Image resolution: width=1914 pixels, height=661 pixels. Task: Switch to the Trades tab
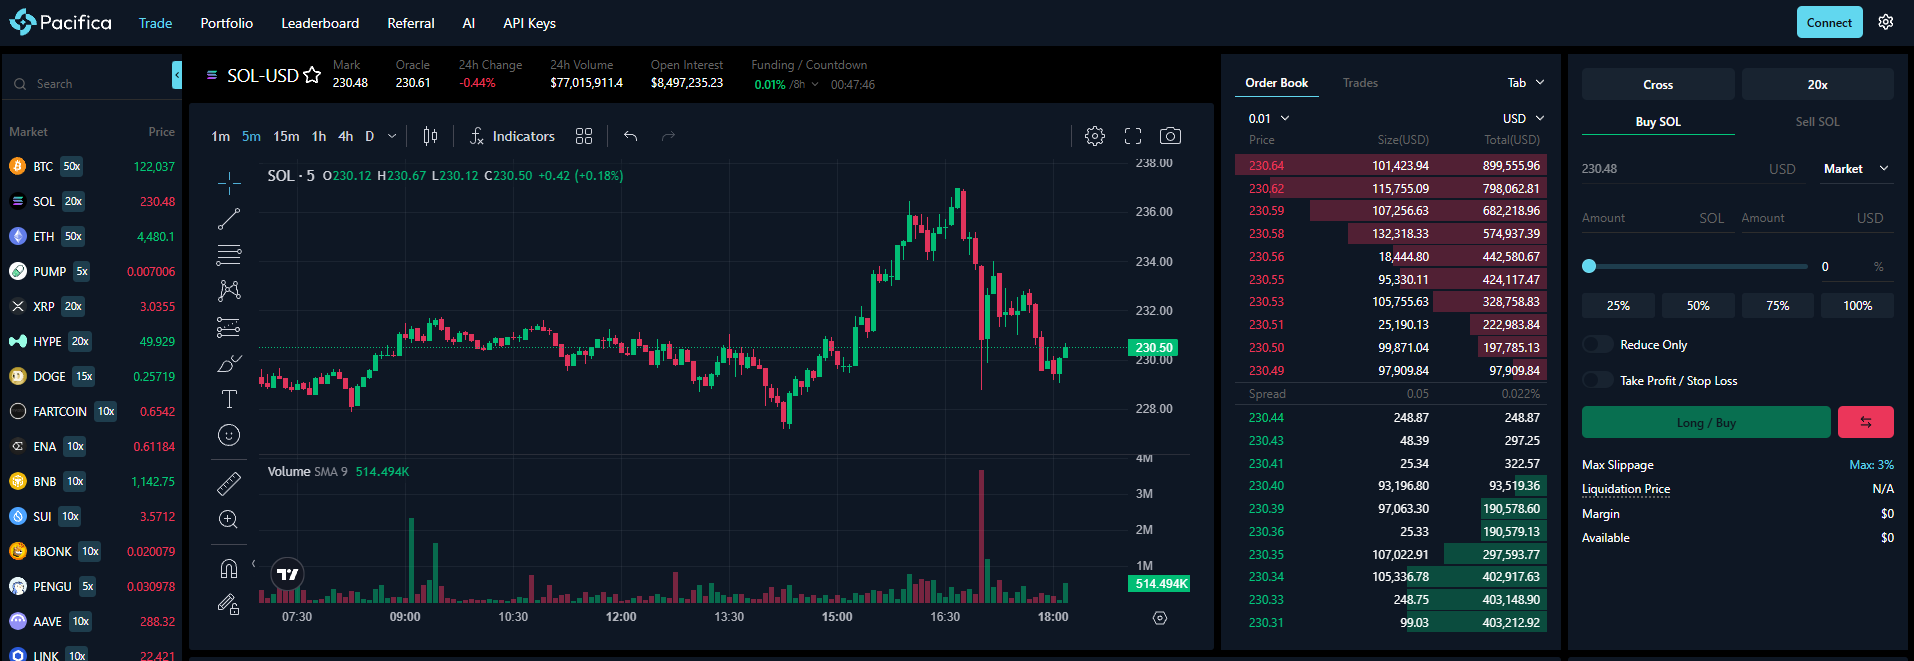coord(1360,83)
